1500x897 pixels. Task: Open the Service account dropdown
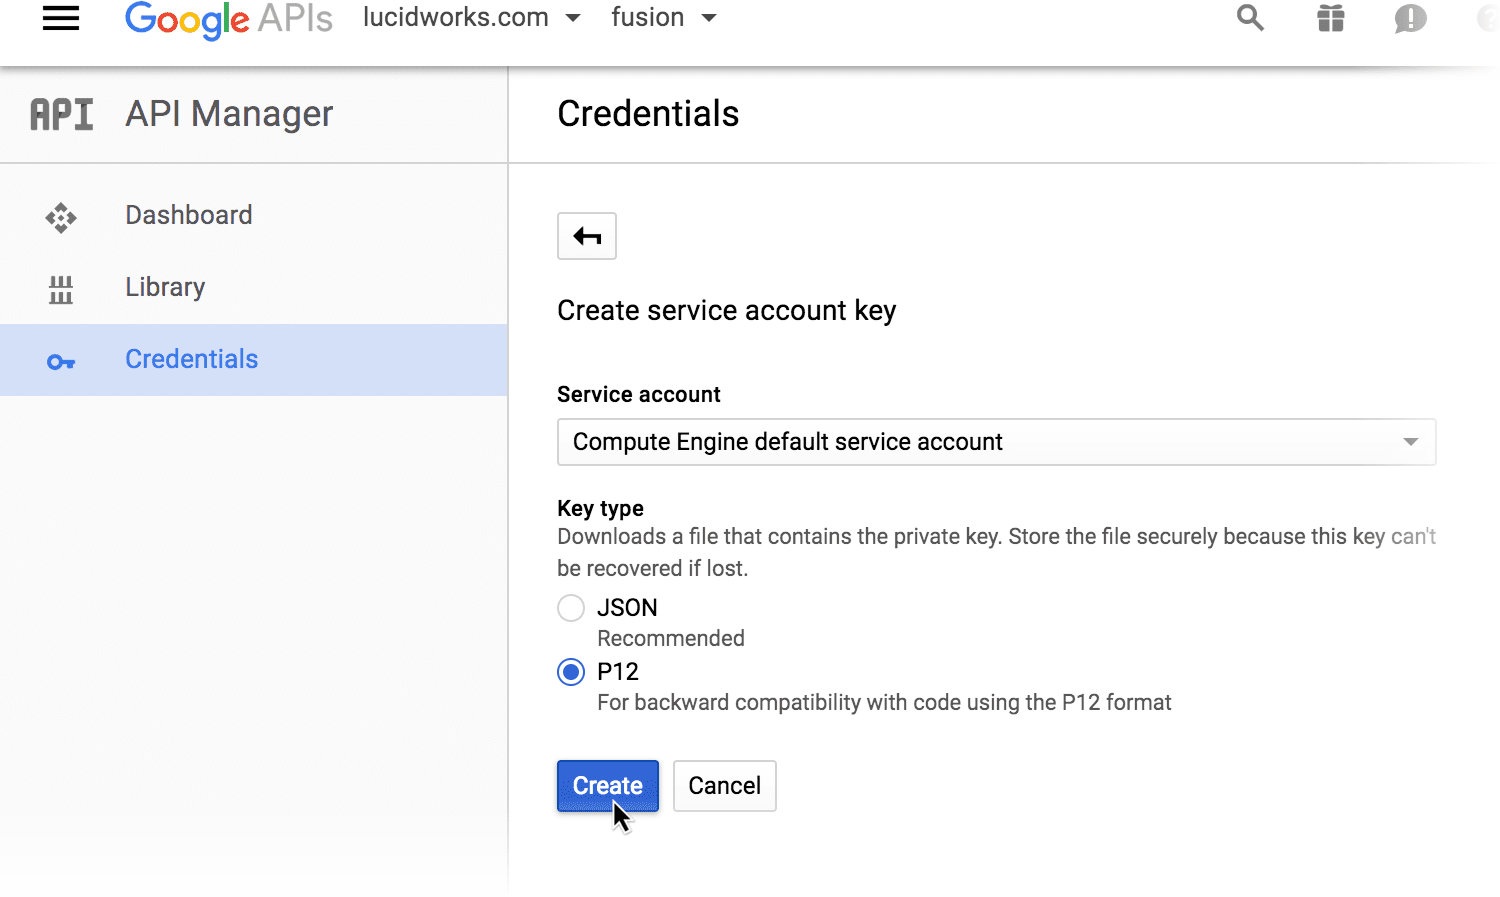coord(1410,441)
